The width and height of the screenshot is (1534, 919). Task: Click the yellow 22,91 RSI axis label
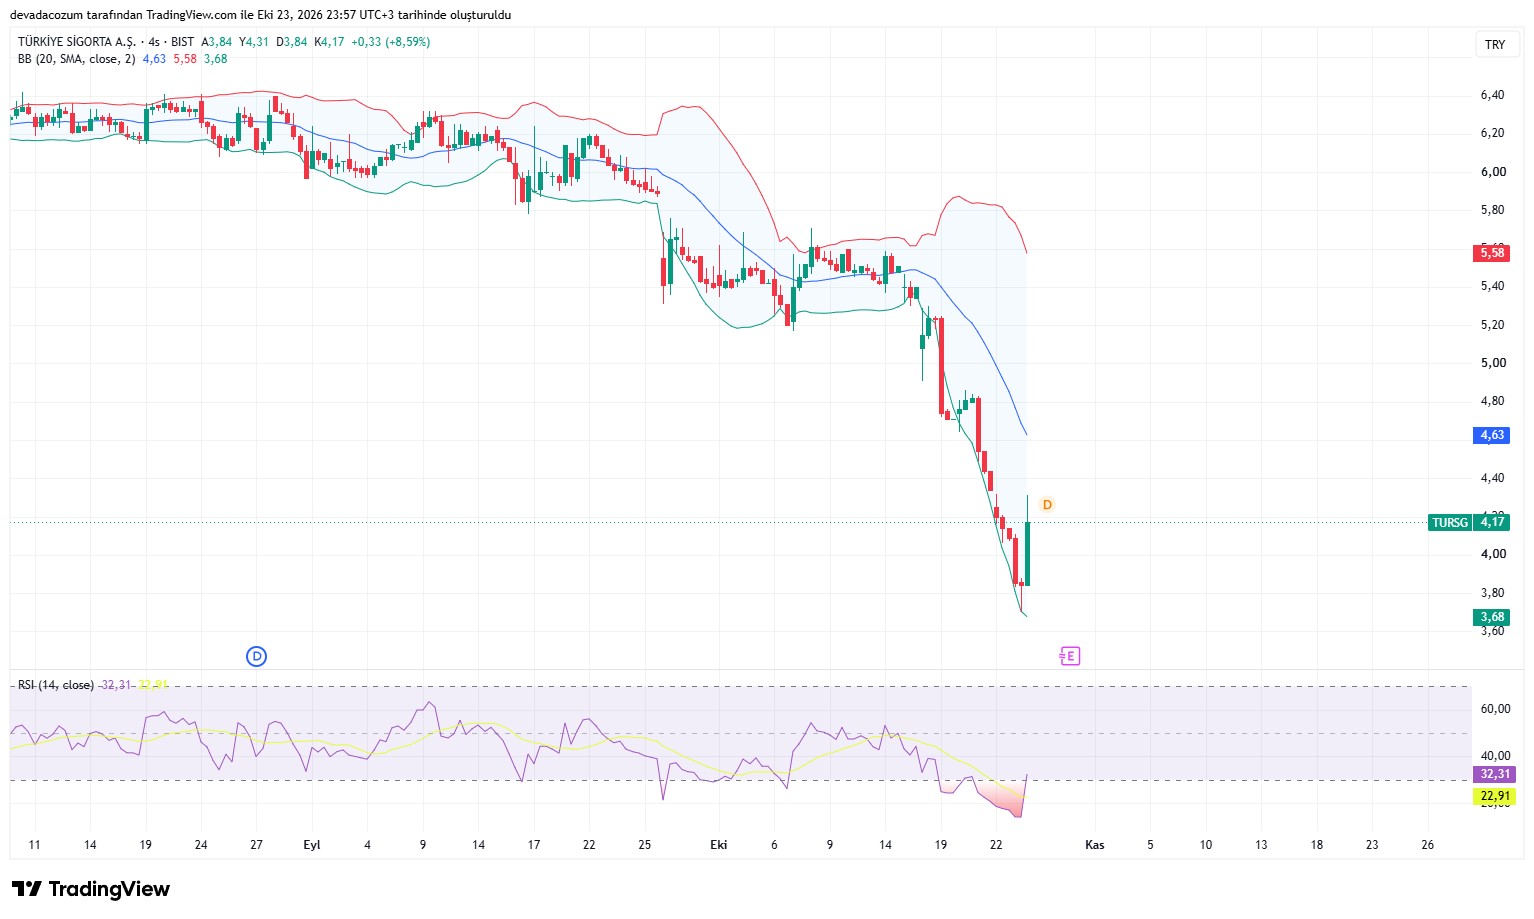(x=1495, y=796)
